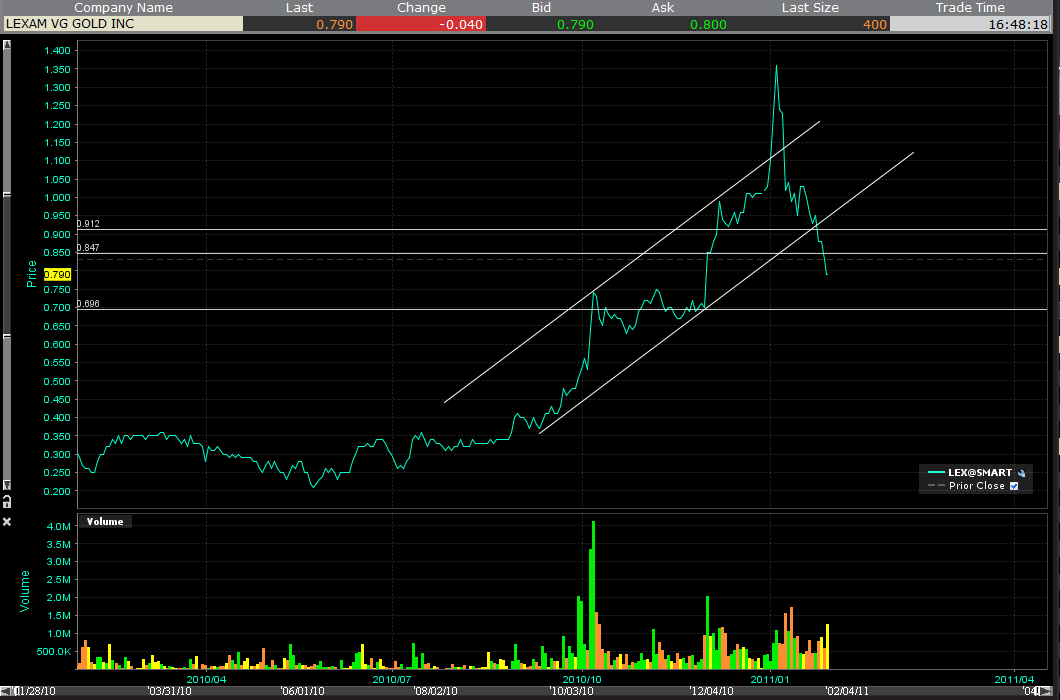
Task: Click the Last price 0.790 cell
Action: tap(299, 24)
